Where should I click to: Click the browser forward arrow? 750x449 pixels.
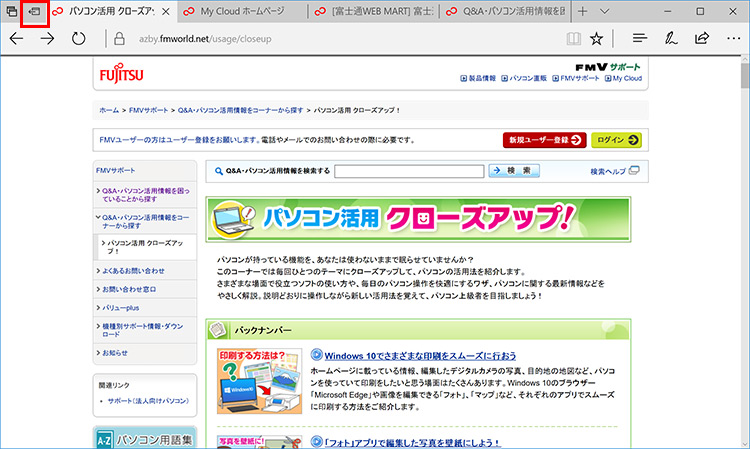[47, 39]
